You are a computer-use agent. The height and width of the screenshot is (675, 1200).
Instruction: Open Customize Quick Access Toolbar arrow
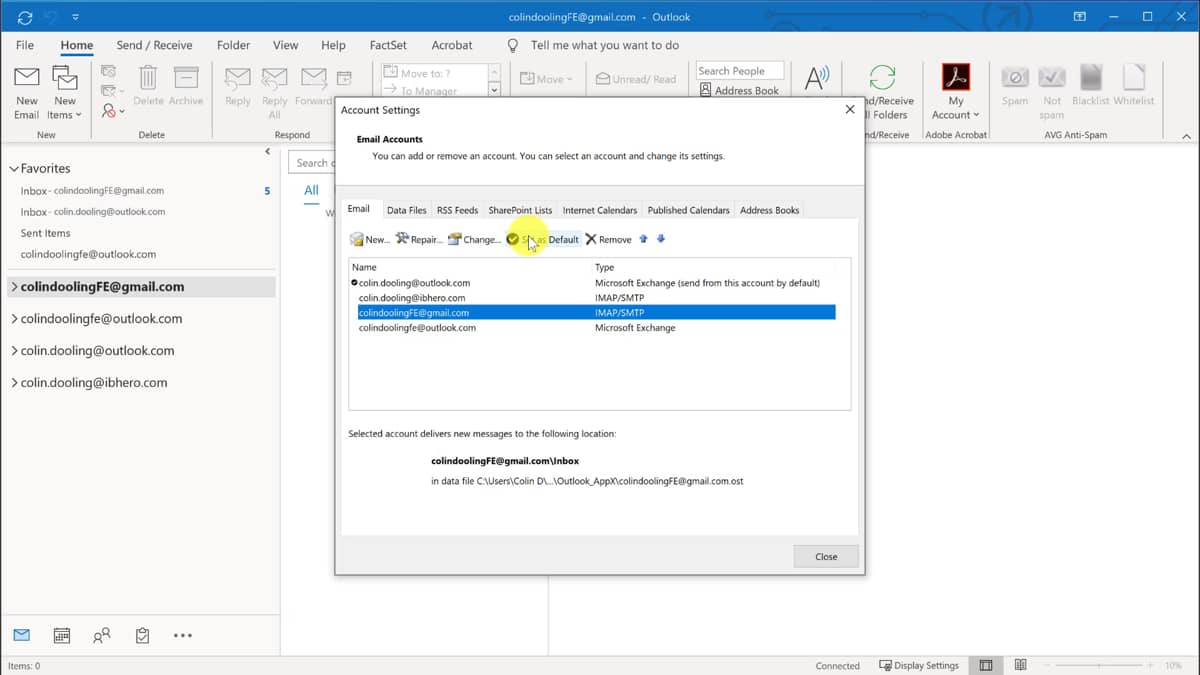click(x=75, y=17)
